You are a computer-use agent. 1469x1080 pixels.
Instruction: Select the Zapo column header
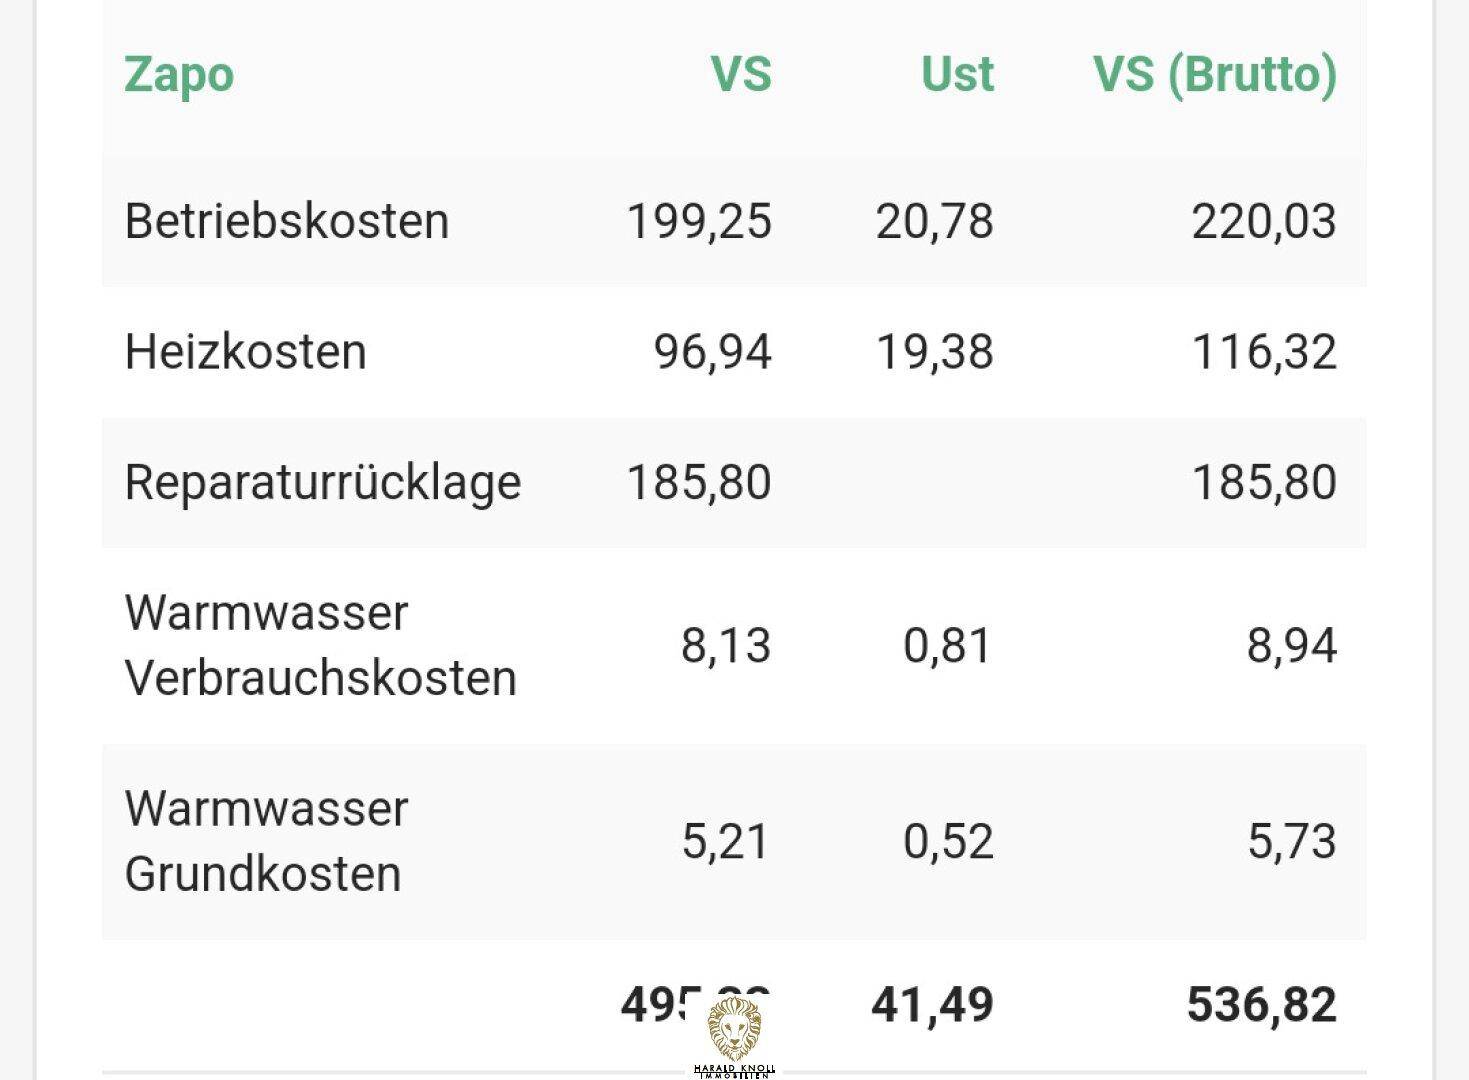[179, 76]
